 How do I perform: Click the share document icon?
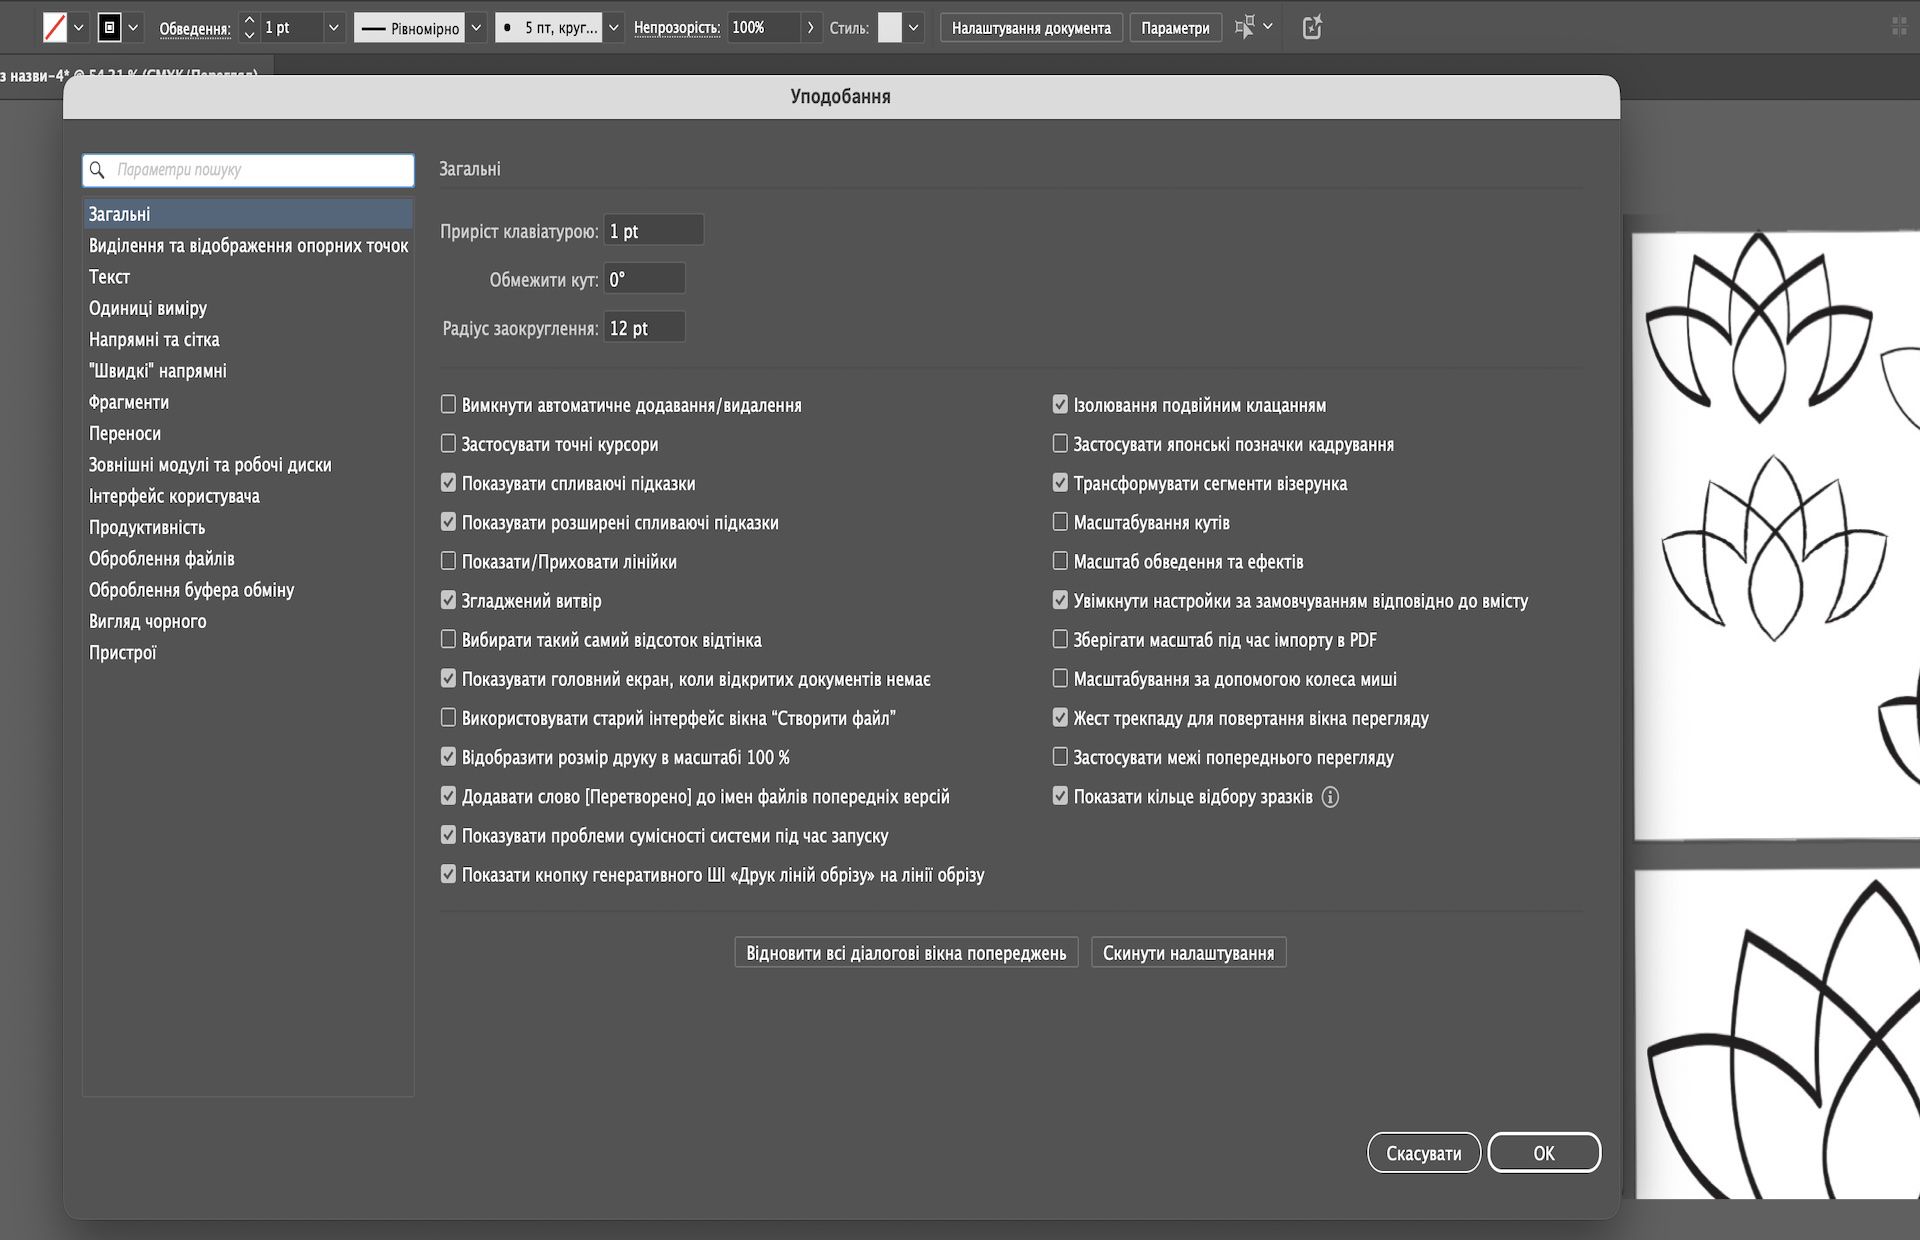click(1312, 27)
